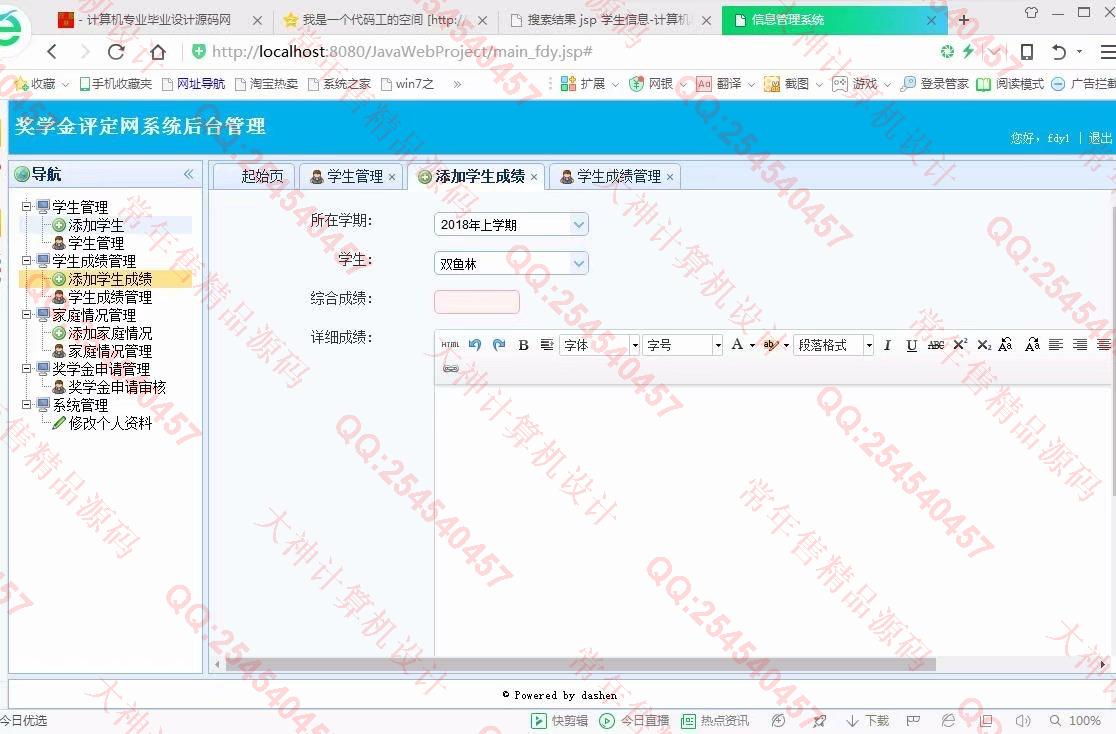Open 添加家庭情况 in navigation tree

(x=110, y=333)
